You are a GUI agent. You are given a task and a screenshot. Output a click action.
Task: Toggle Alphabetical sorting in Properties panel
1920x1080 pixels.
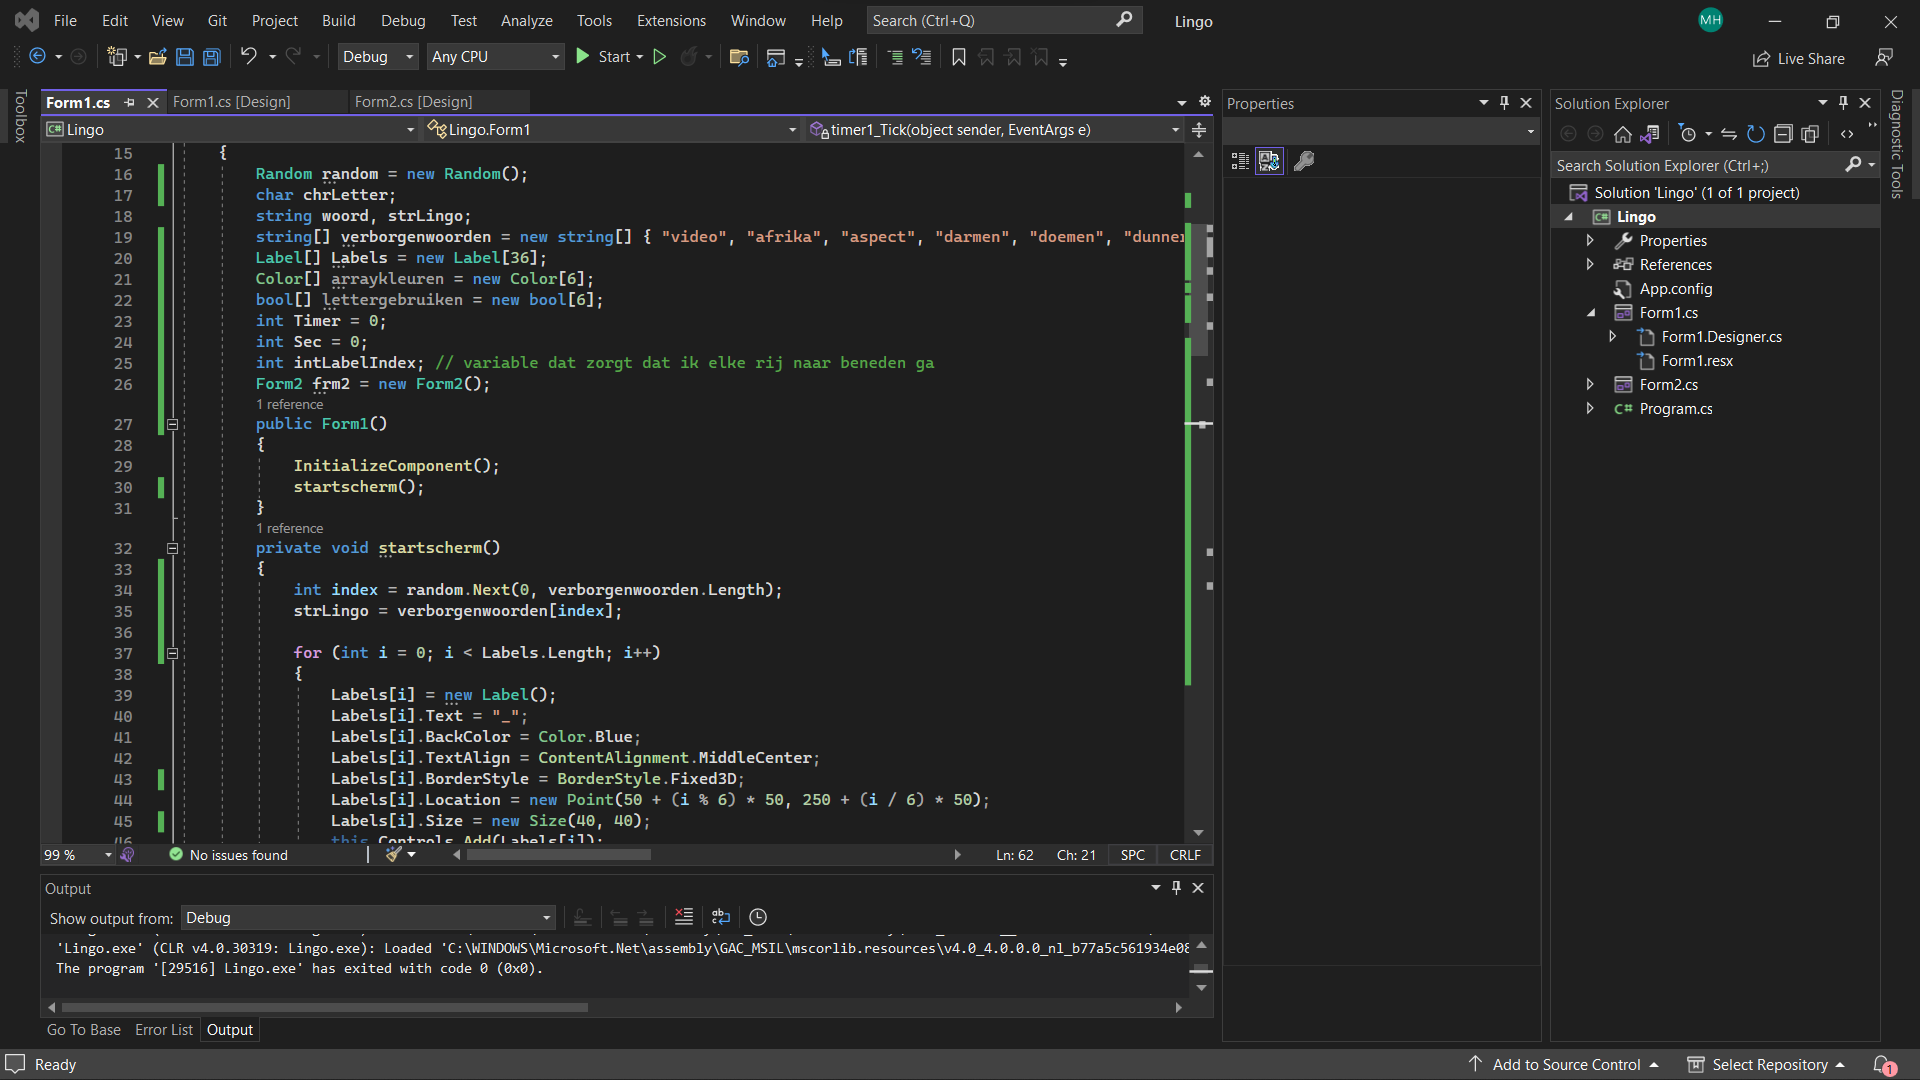click(1269, 161)
